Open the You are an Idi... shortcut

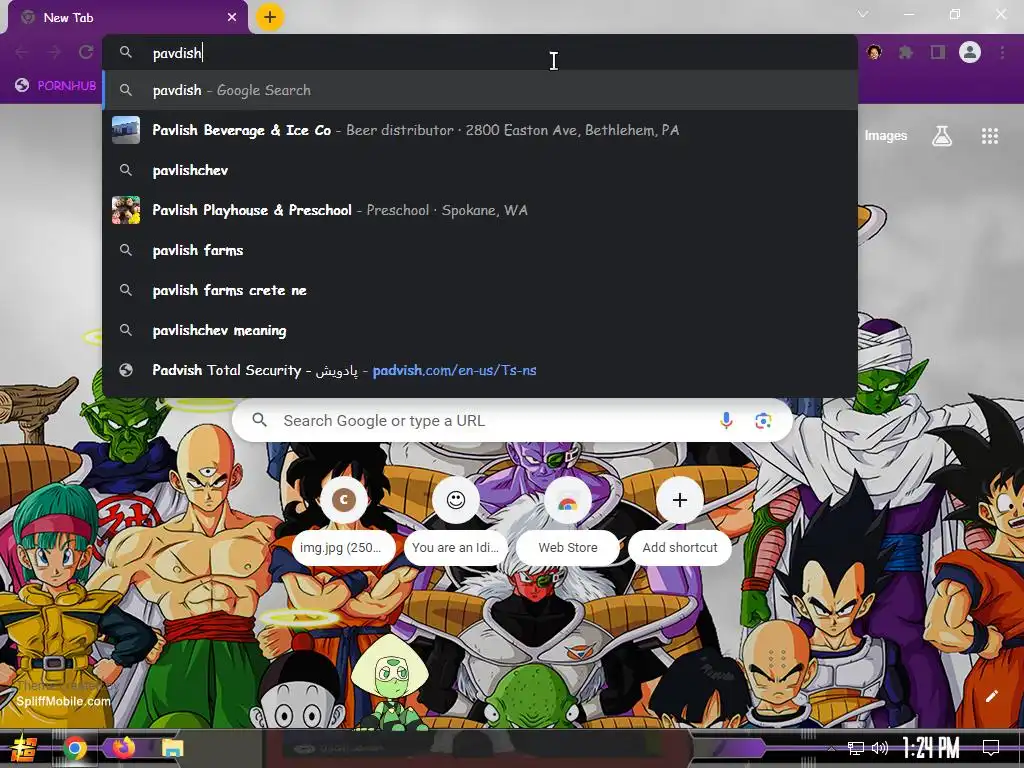pos(455,522)
